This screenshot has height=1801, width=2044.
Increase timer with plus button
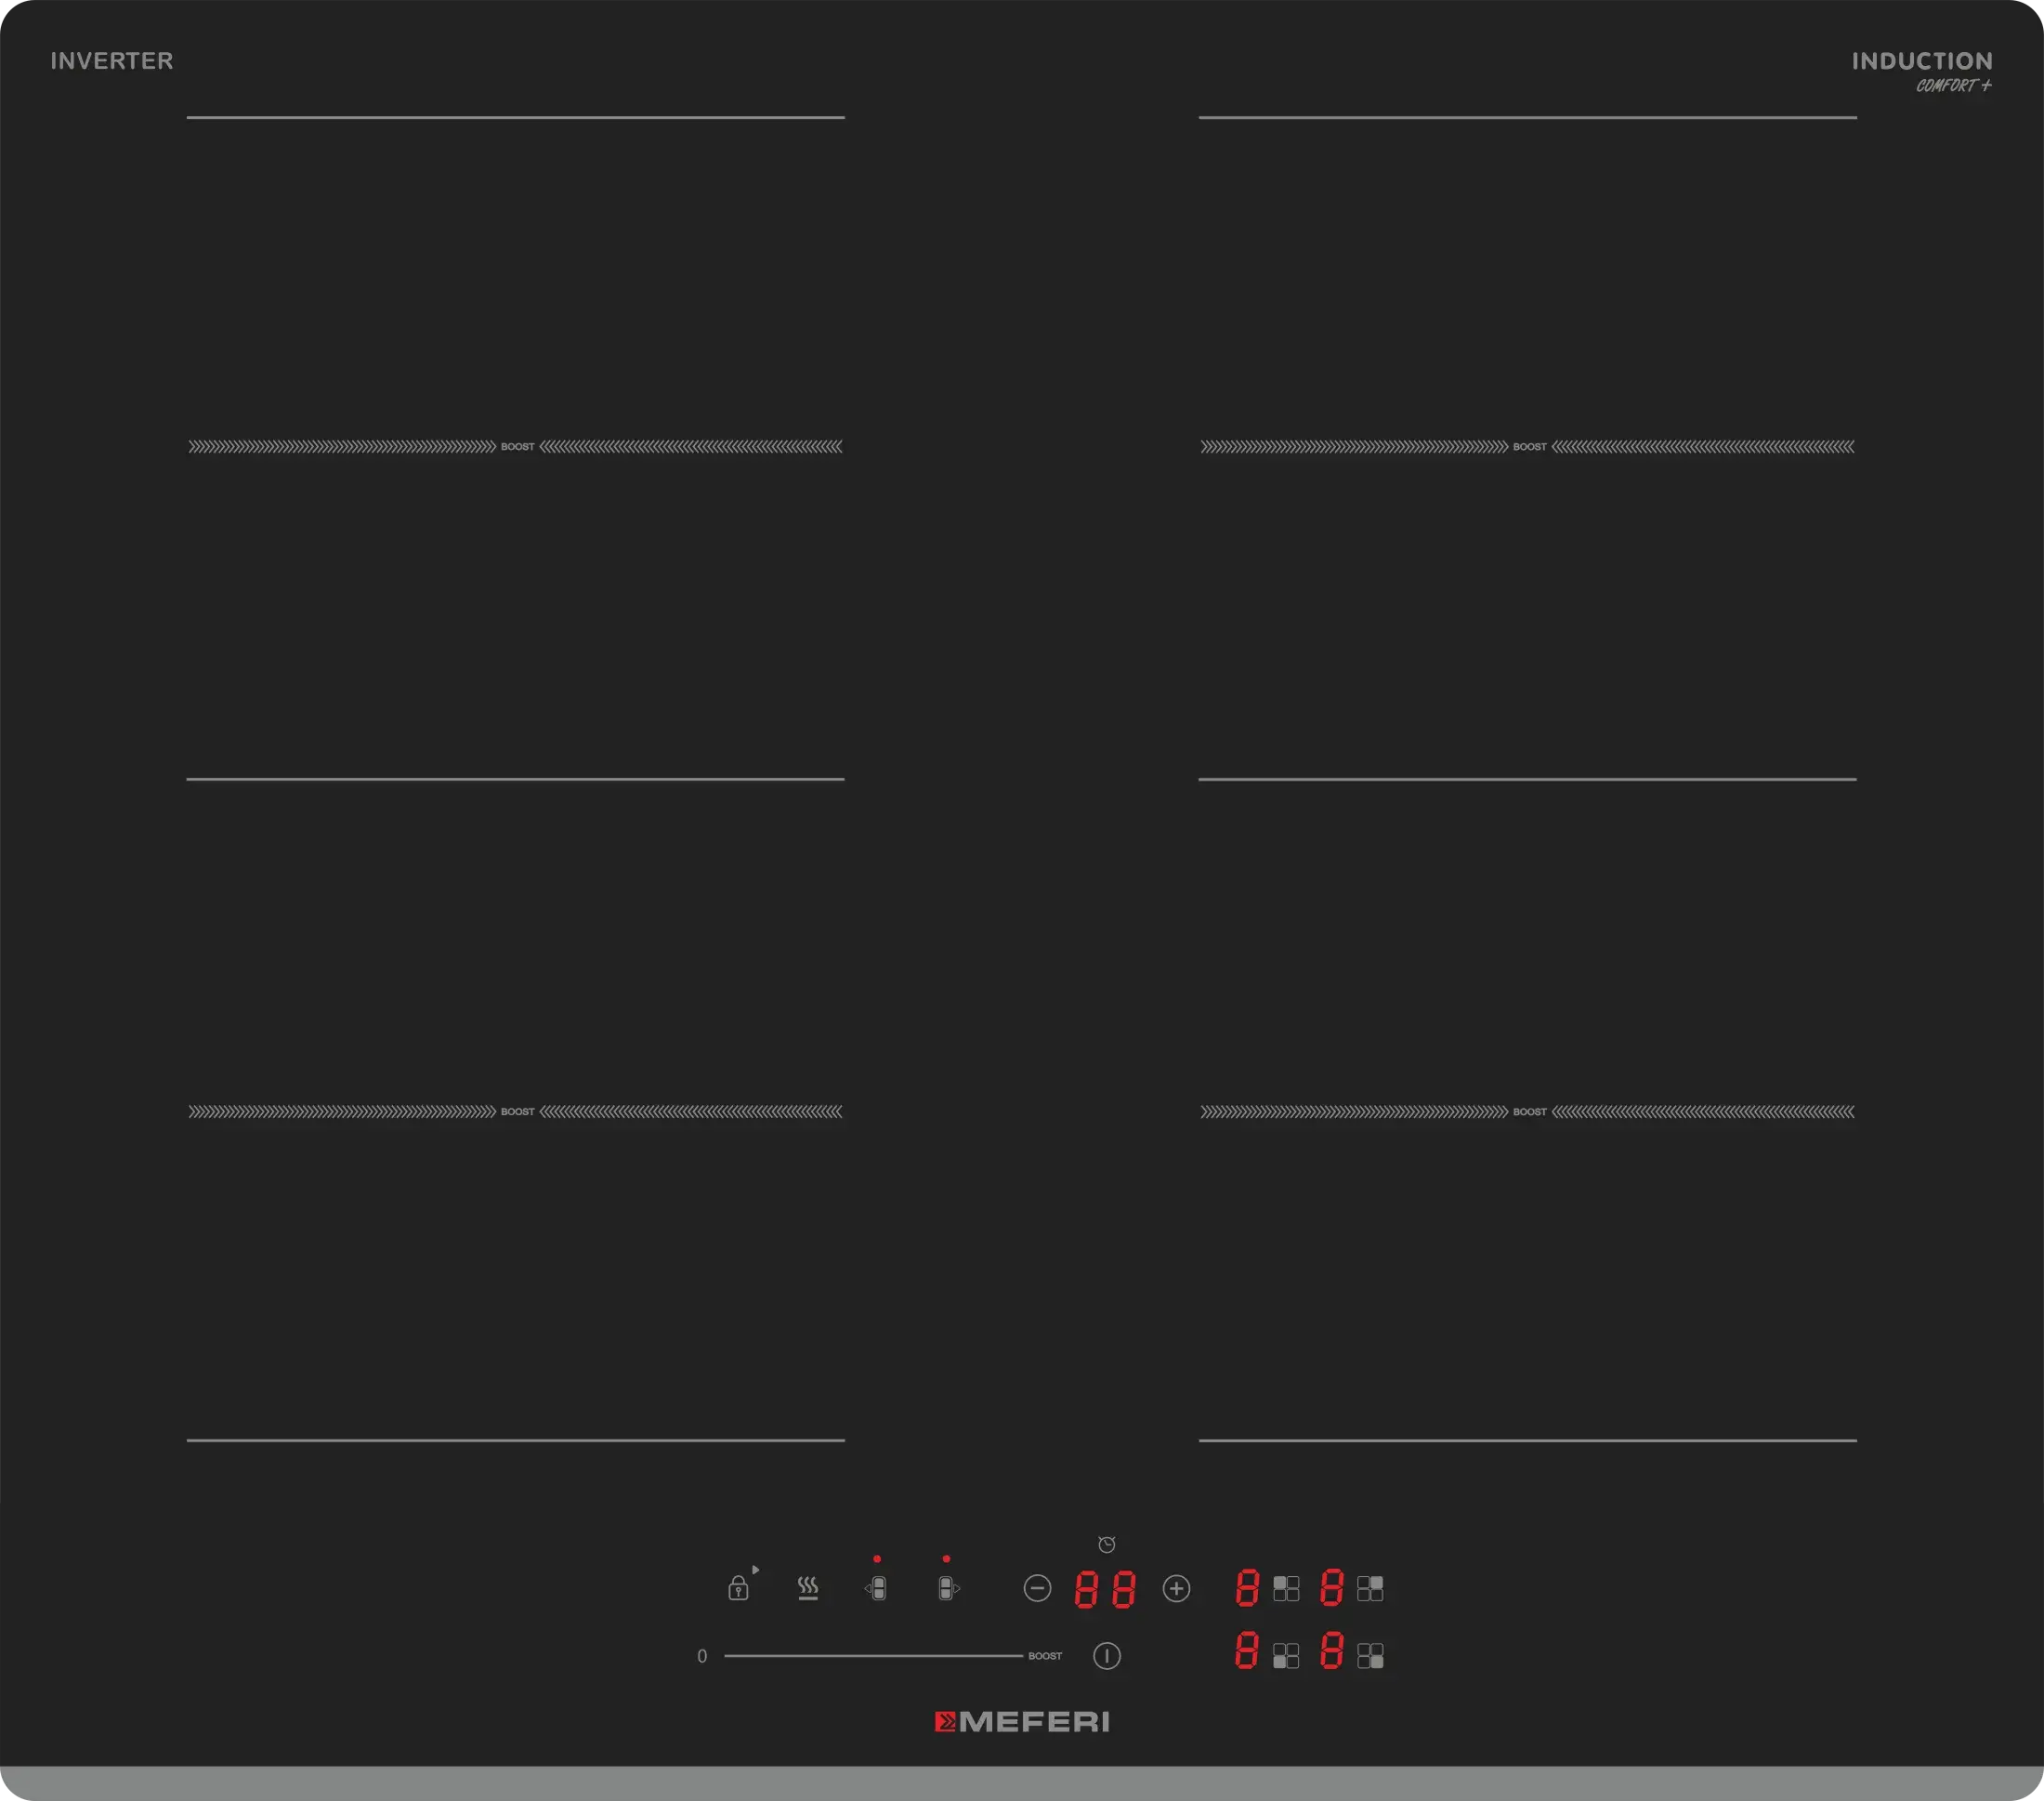[1176, 1588]
